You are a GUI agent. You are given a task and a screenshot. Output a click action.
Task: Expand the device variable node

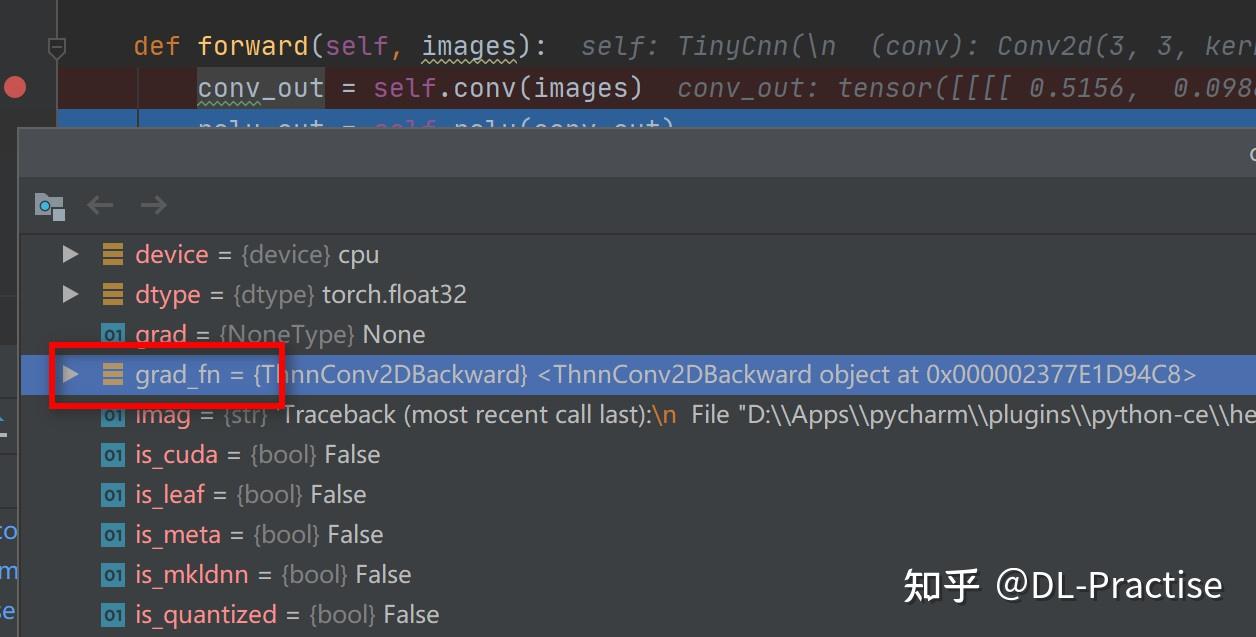click(x=69, y=254)
